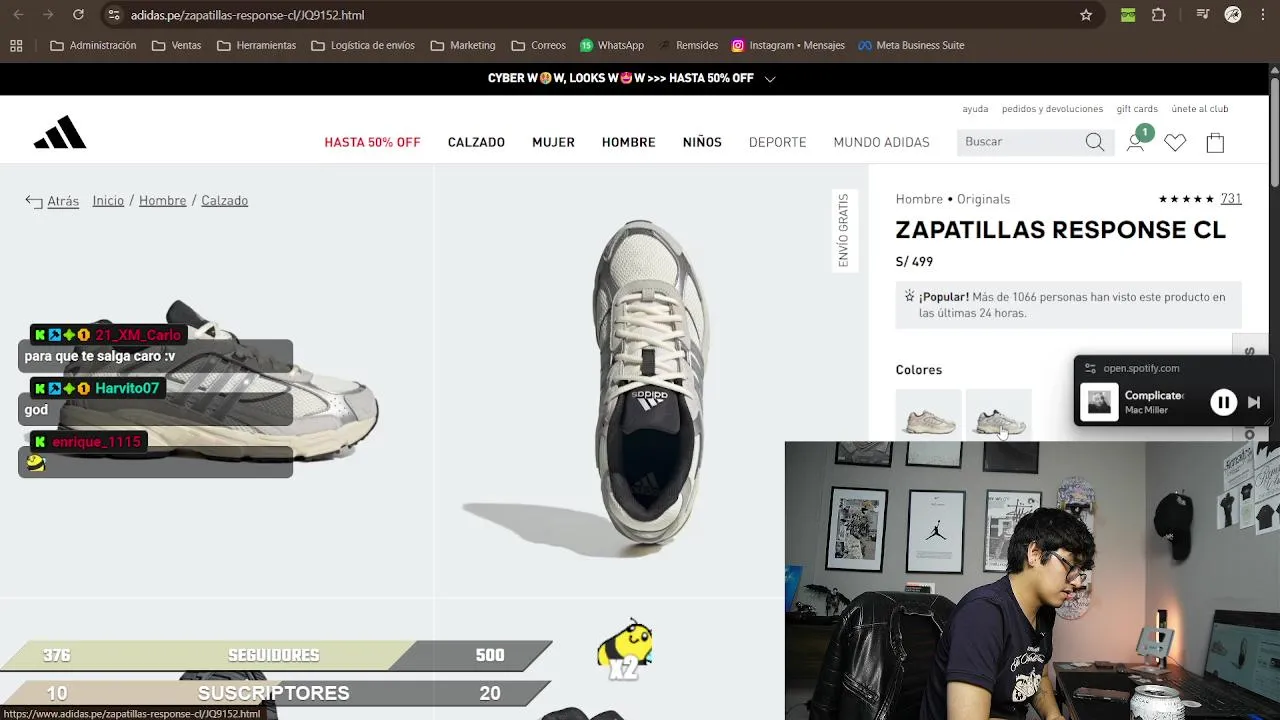Open the 731 reviews link
Image resolution: width=1280 pixels, height=720 pixels.
(x=1231, y=199)
